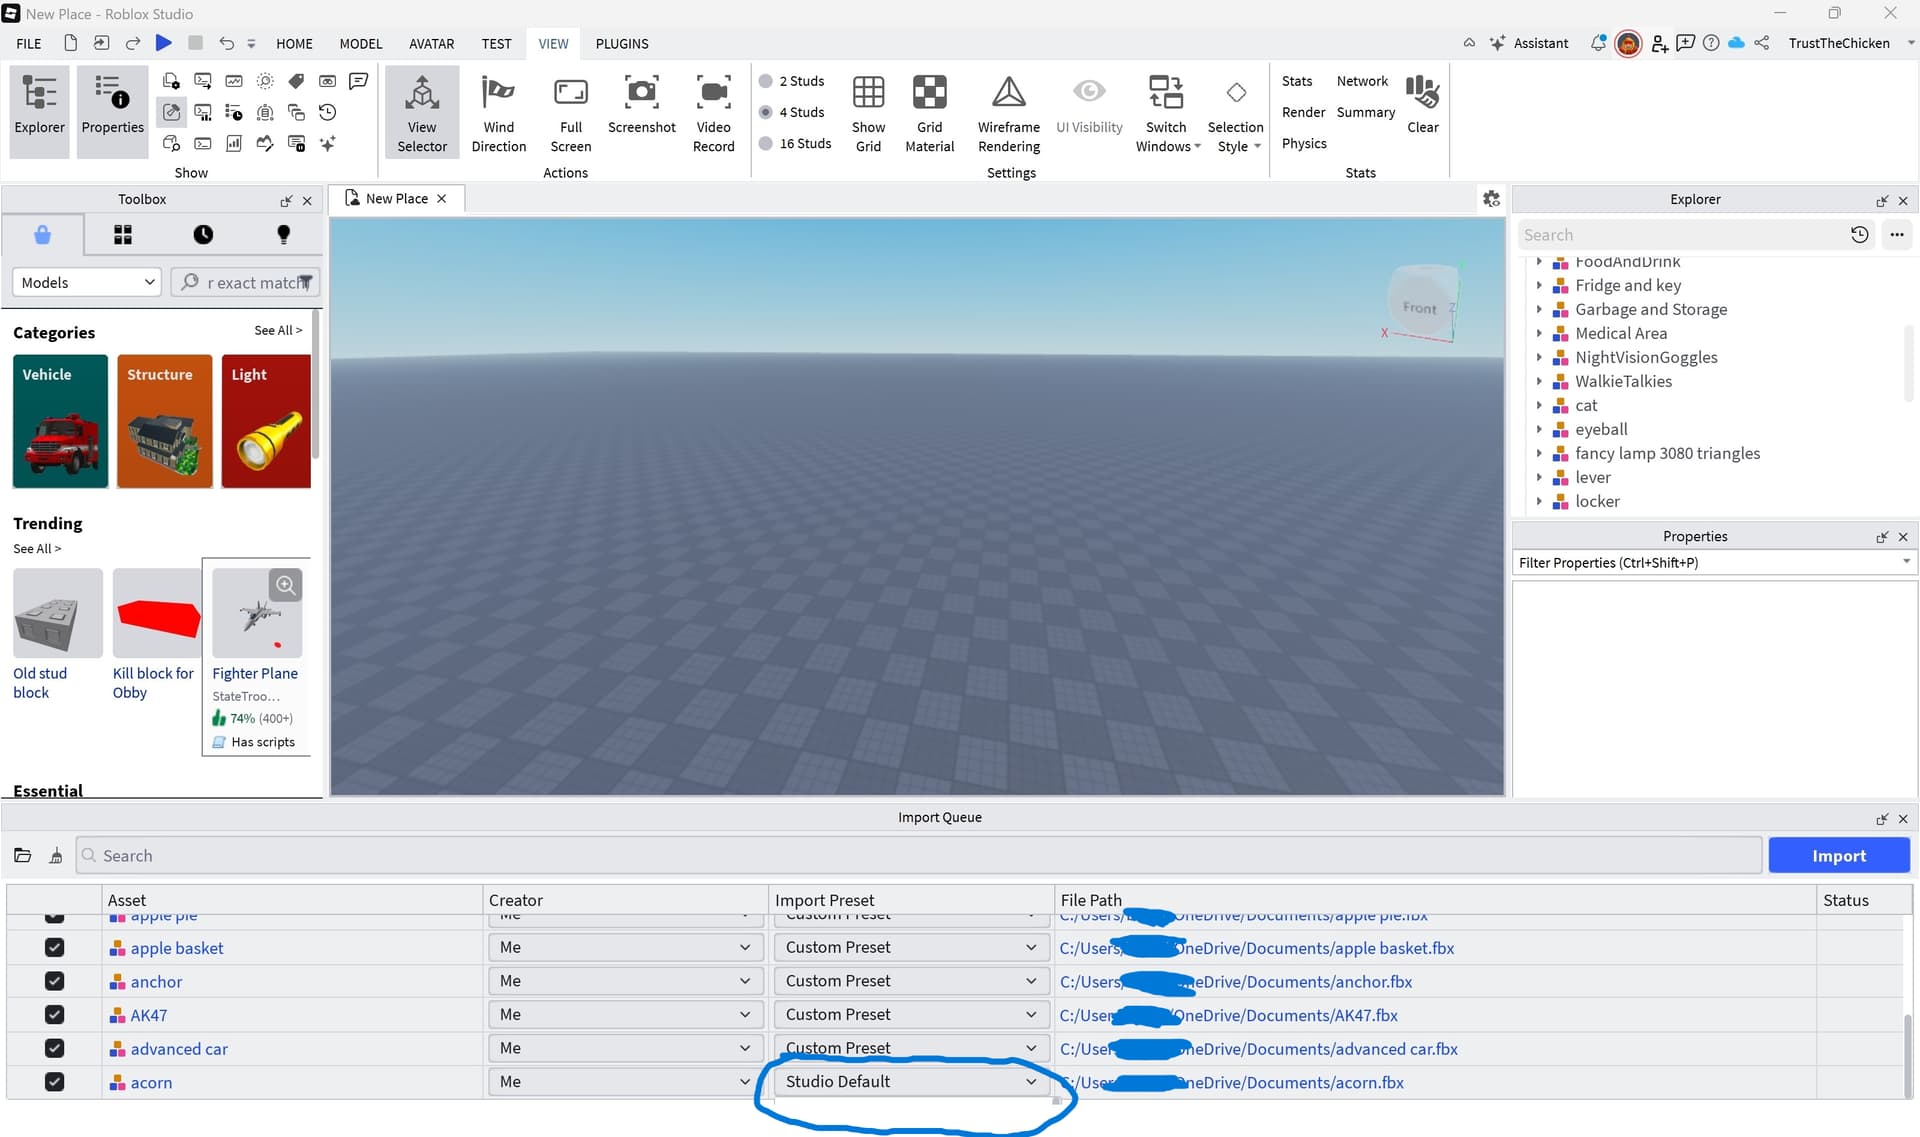Open Models category dropdown in Toolbox
The image size is (1920, 1137).
click(86, 283)
